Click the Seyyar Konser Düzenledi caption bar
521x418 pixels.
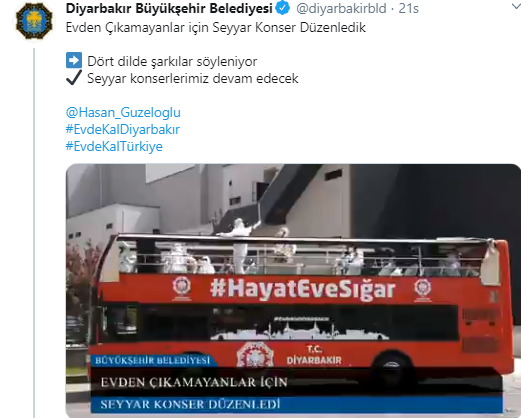pyautogui.click(x=296, y=405)
